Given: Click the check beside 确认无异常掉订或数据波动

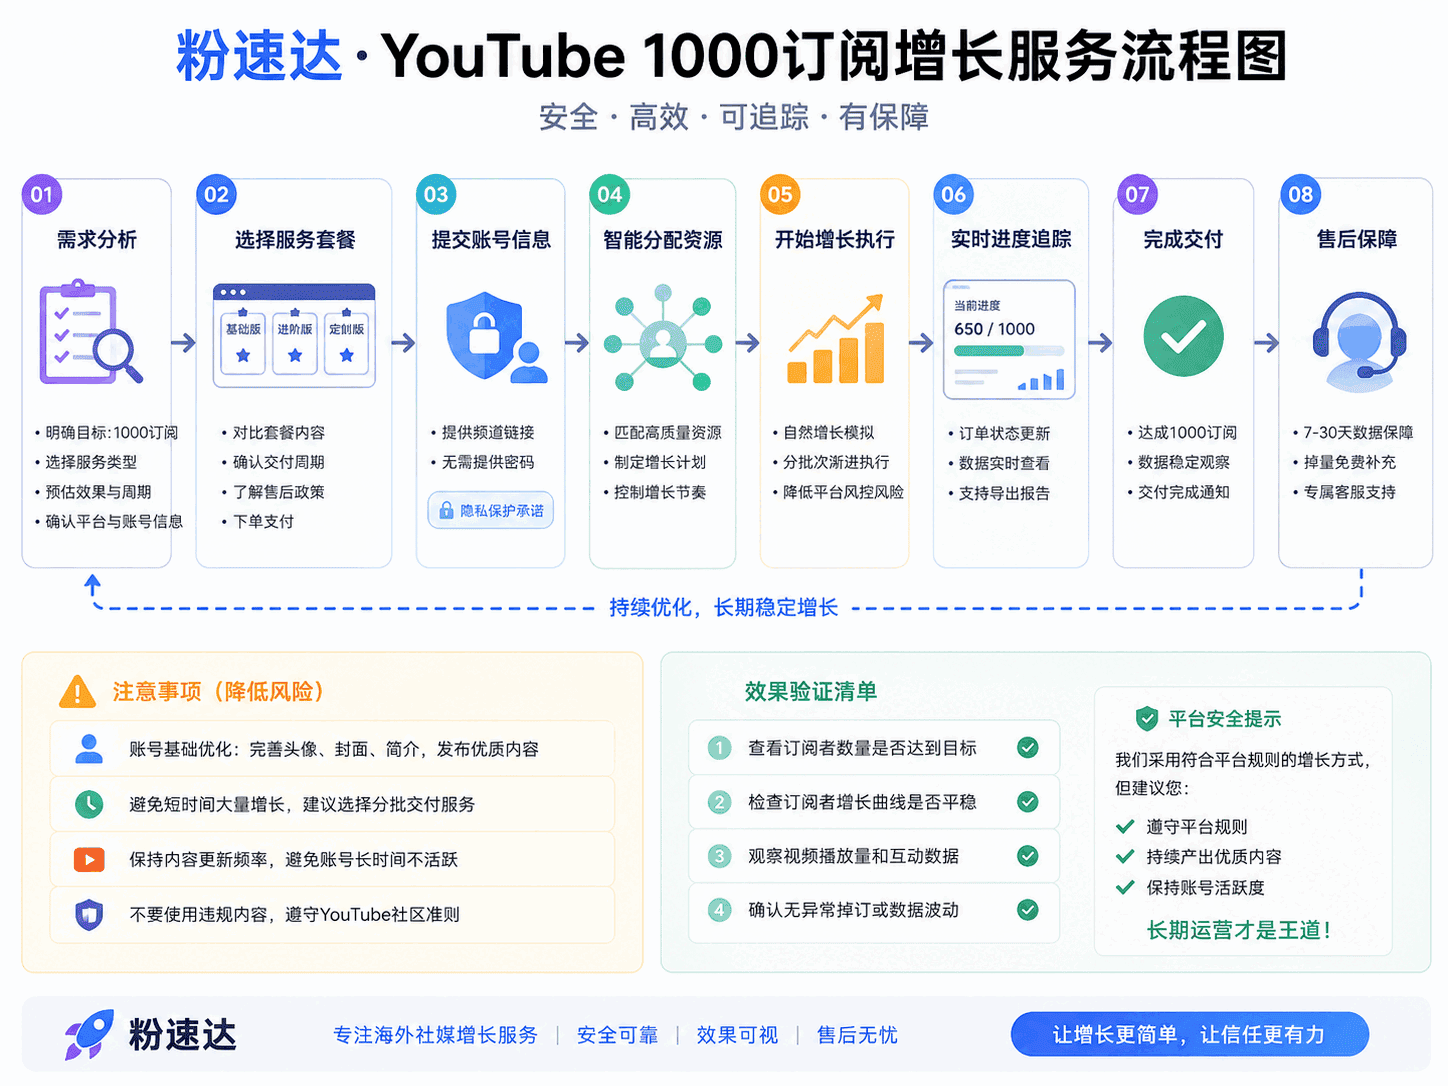Looking at the screenshot, I should point(1027,909).
